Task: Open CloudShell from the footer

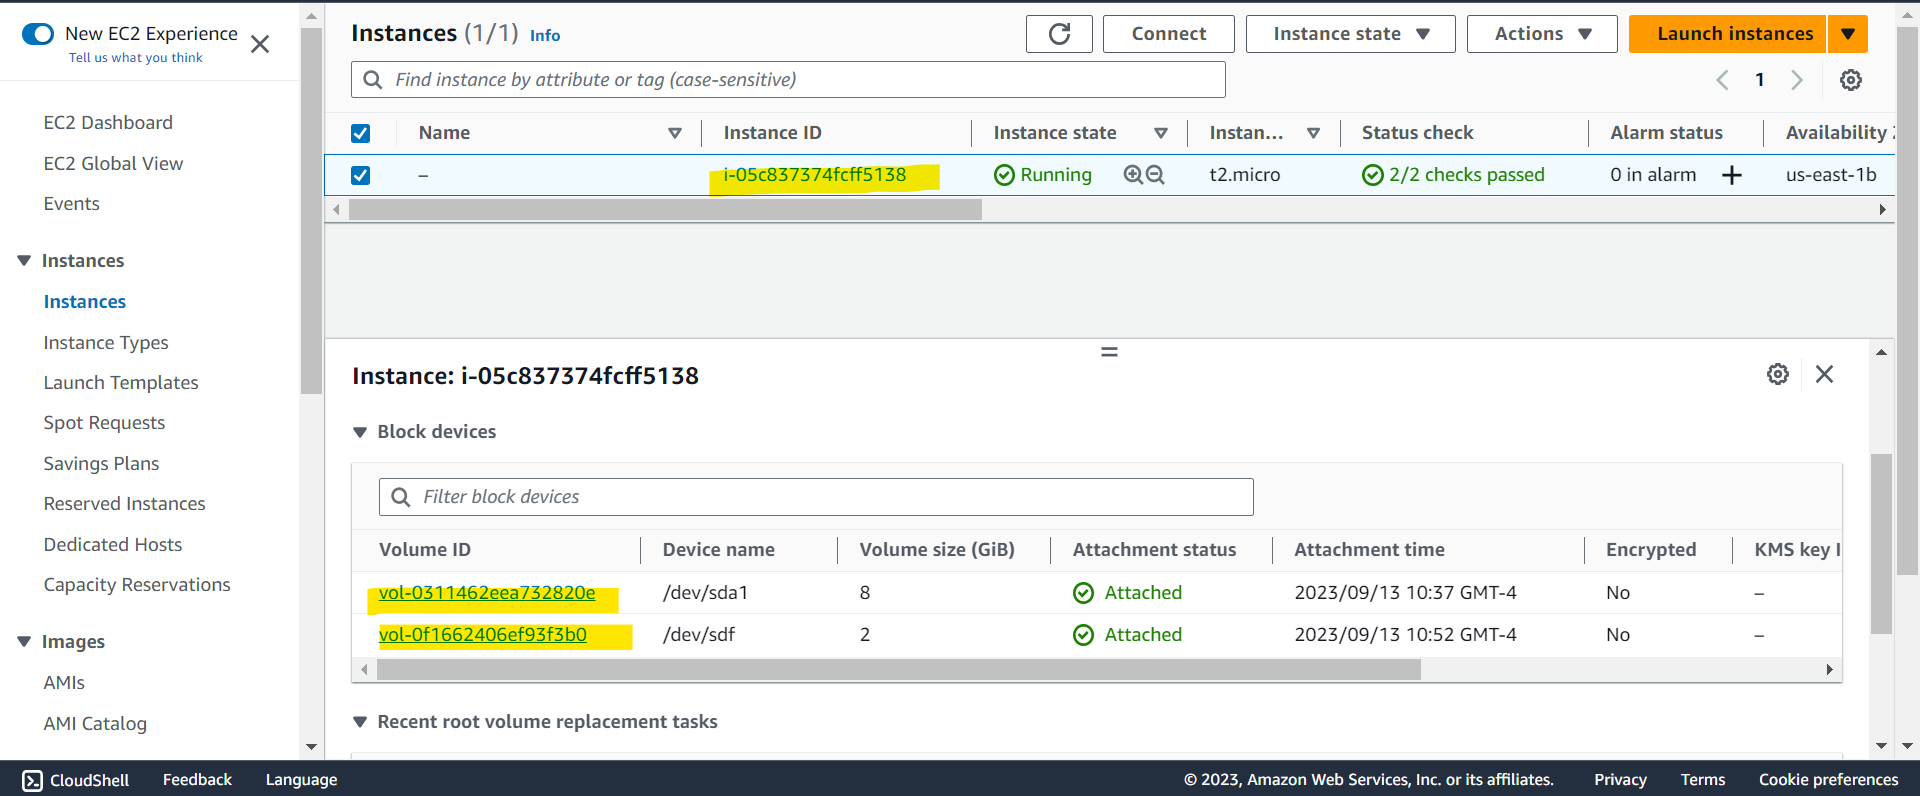Action: point(76,780)
